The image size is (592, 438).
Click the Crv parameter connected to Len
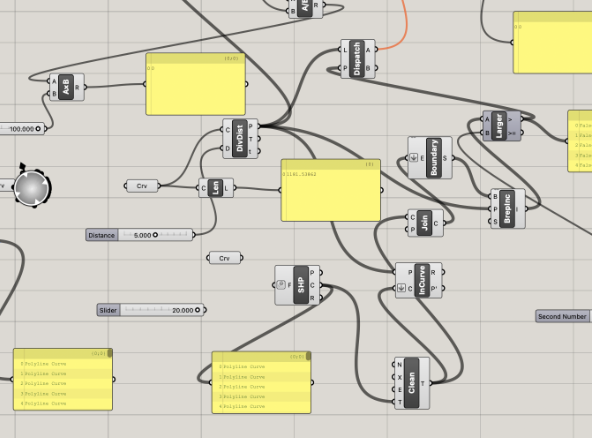tap(142, 186)
